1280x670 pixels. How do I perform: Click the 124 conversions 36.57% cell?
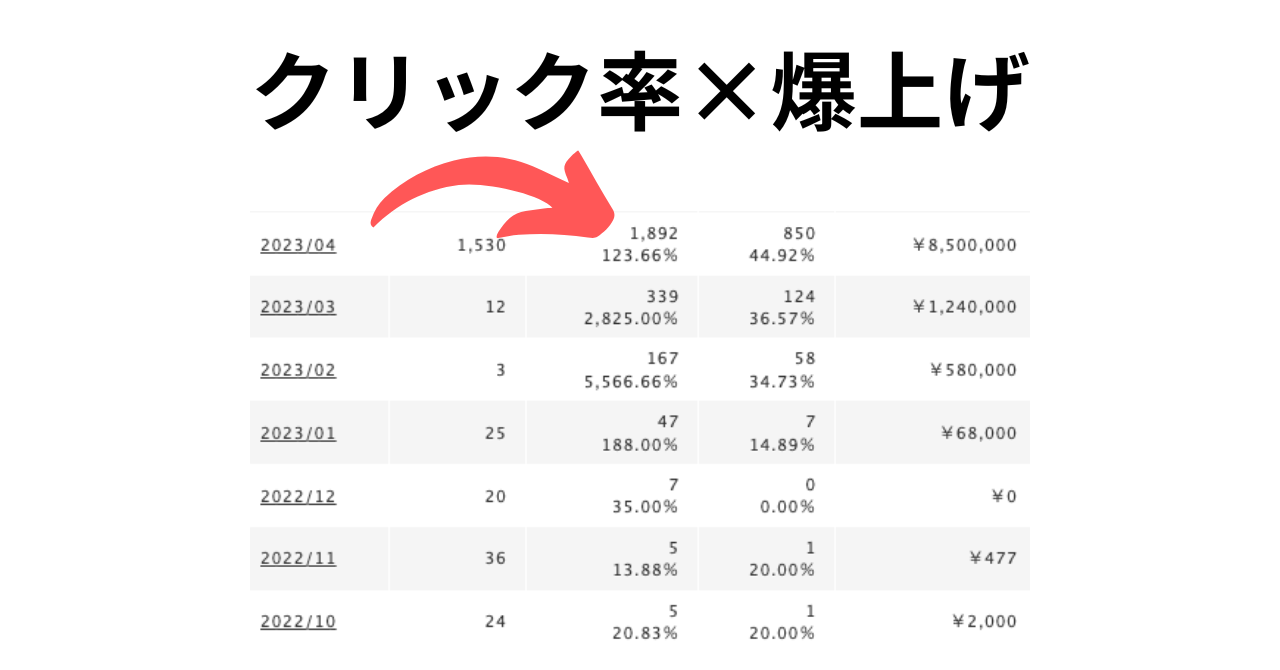click(x=767, y=307)
